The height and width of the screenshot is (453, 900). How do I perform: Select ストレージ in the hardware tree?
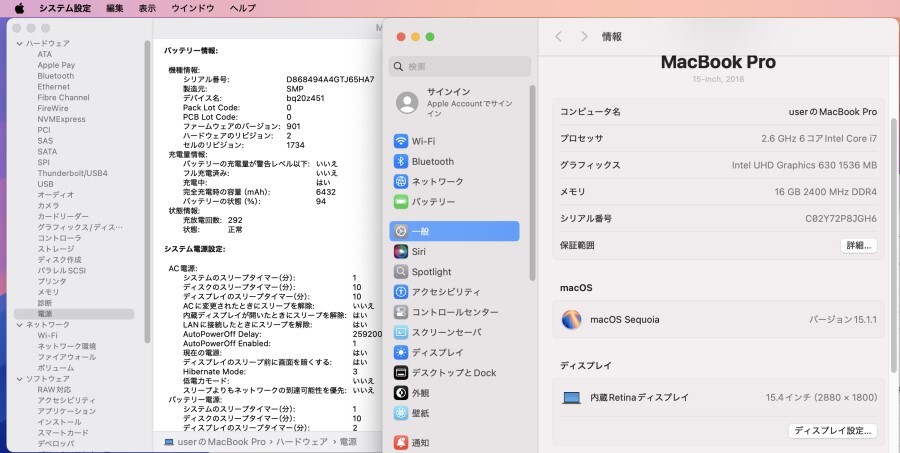point(56,249)
